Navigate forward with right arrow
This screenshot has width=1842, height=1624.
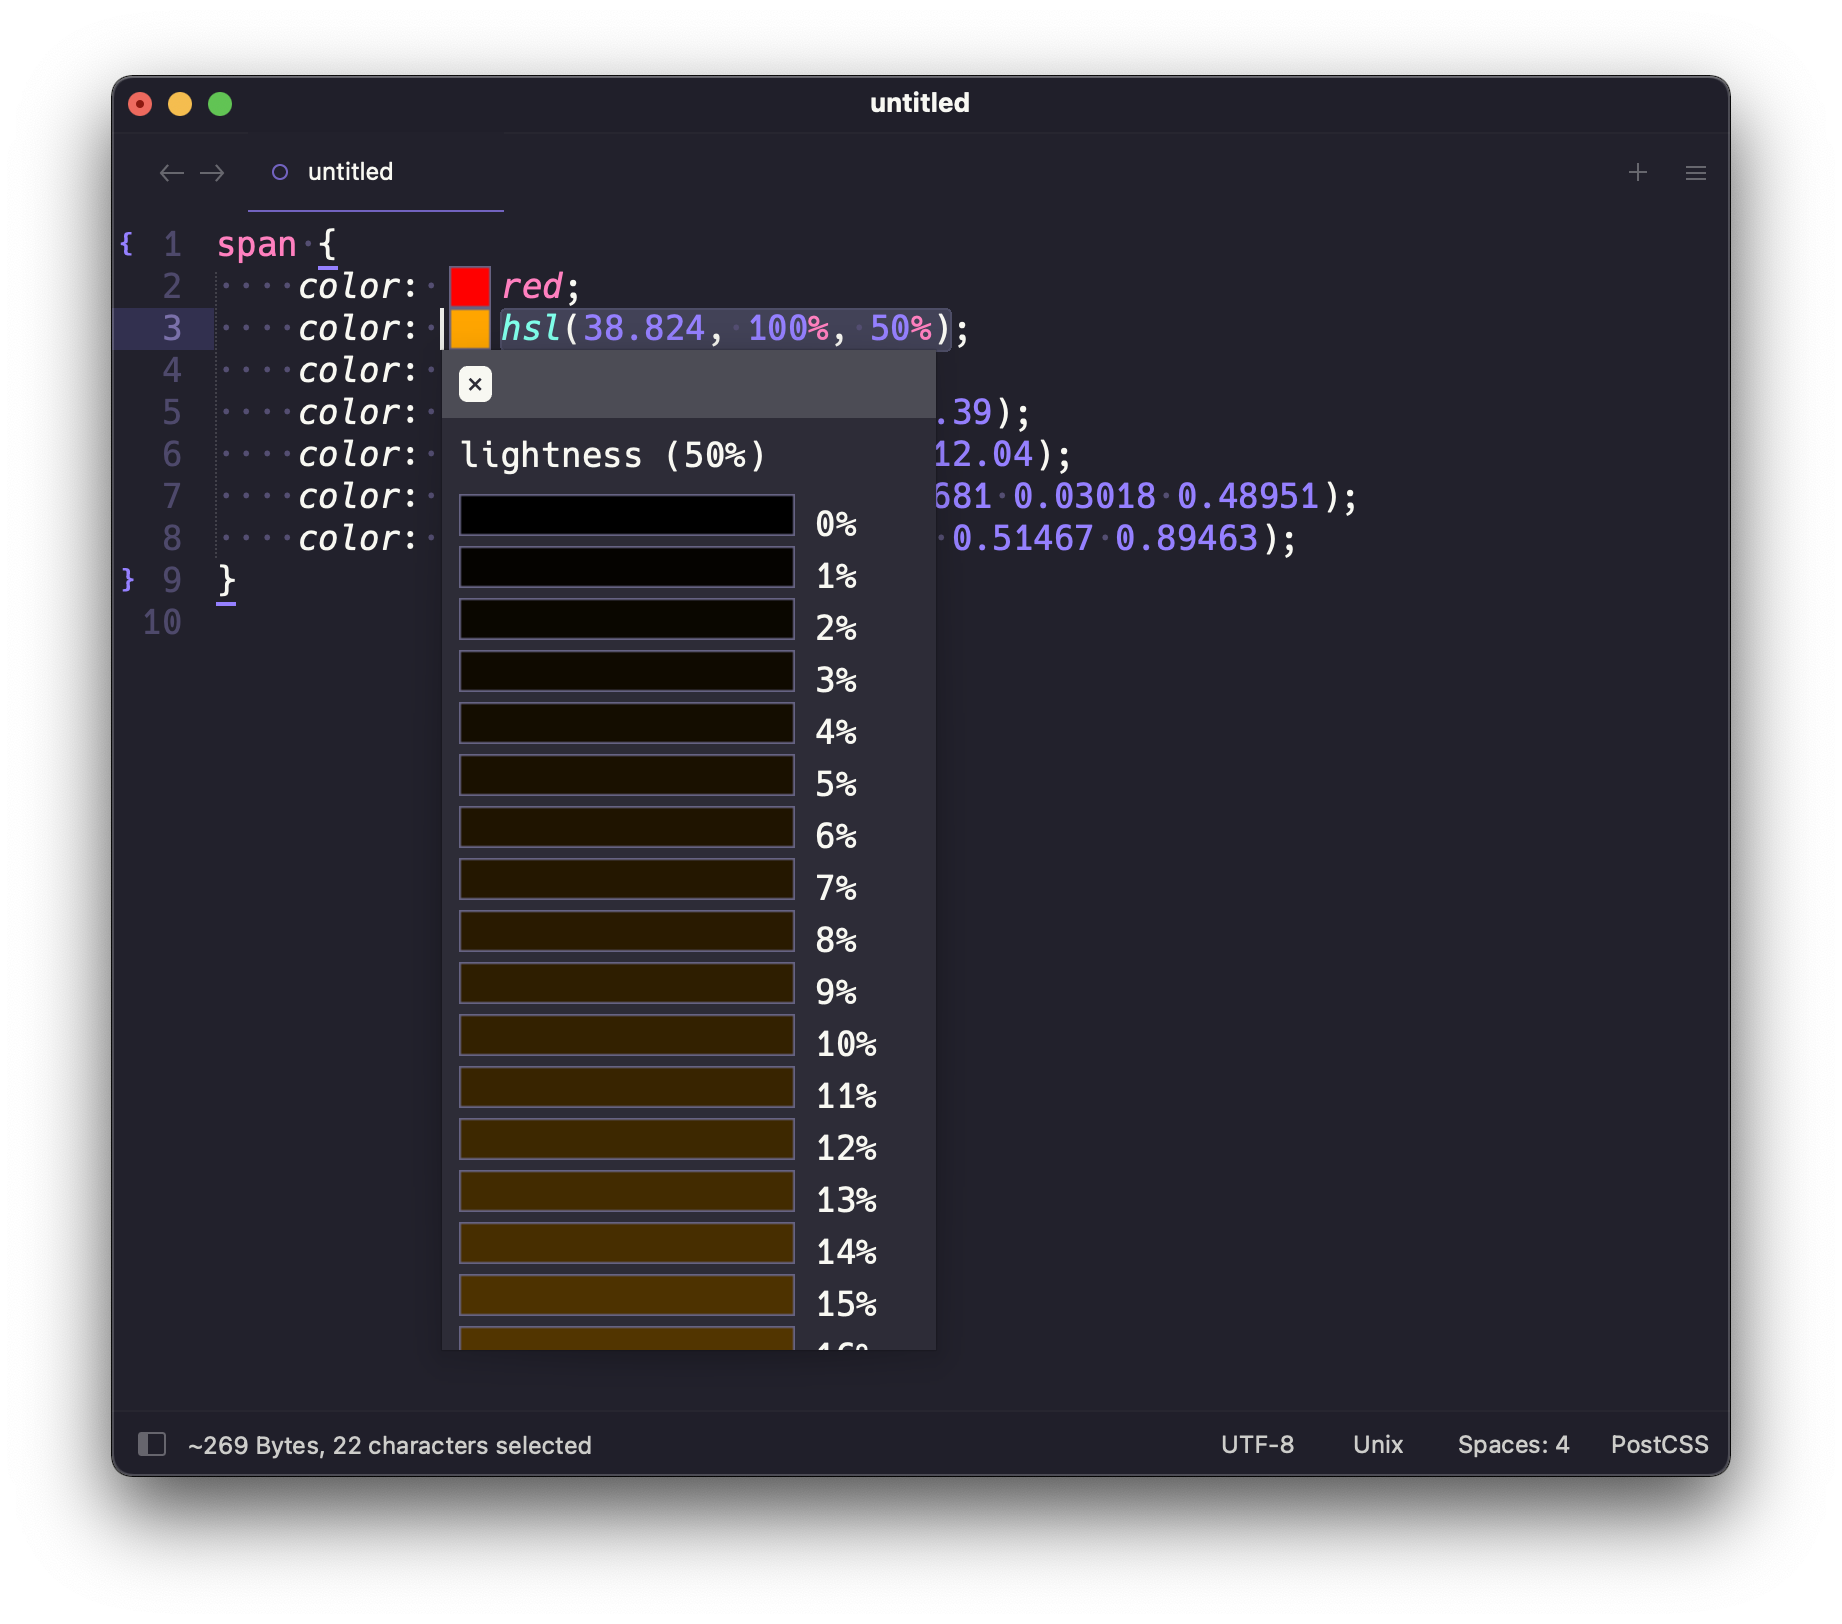click(x=212, y=173)
